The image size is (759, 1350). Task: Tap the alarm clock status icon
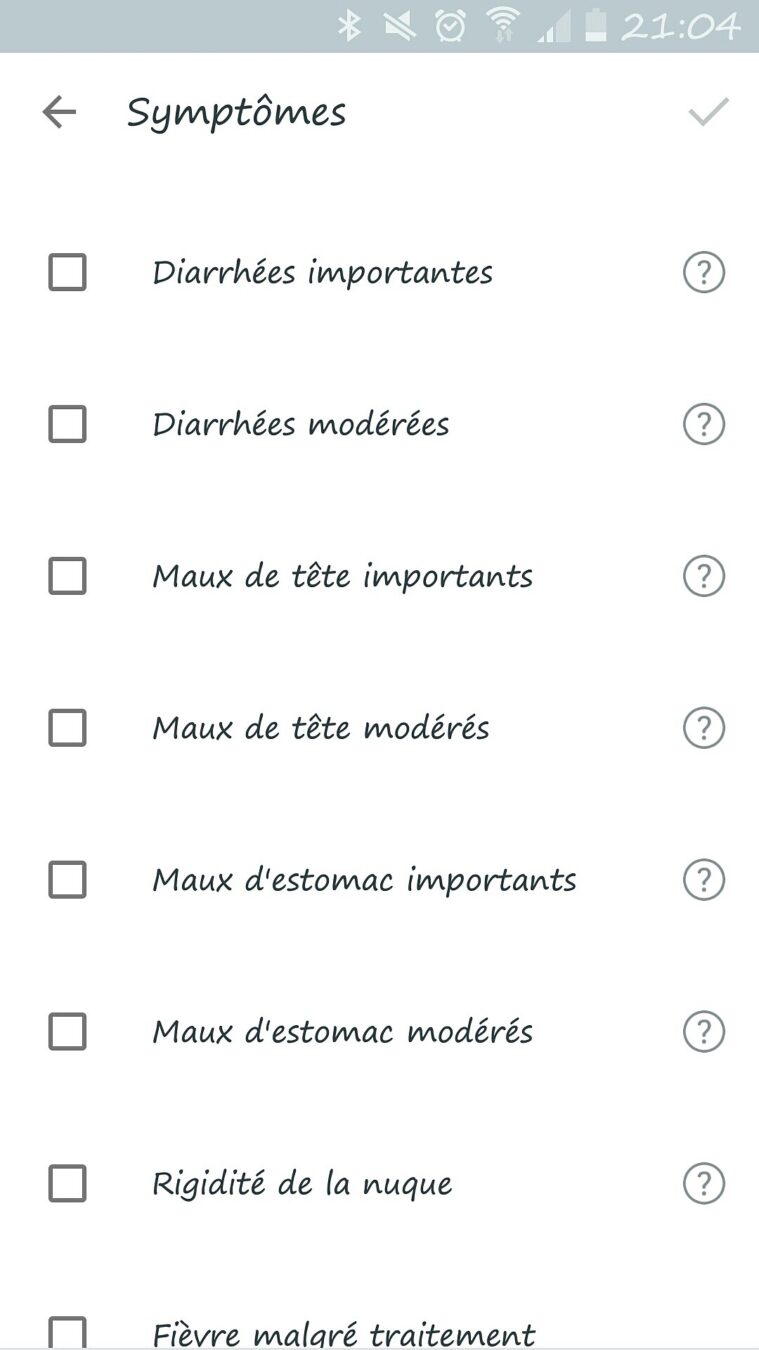tap(451, 25)
